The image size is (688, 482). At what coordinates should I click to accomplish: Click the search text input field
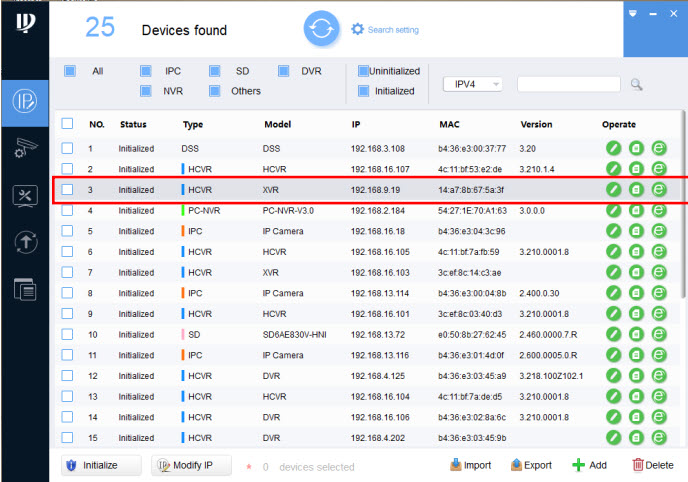pyautogui.click(x=569, y=84)
